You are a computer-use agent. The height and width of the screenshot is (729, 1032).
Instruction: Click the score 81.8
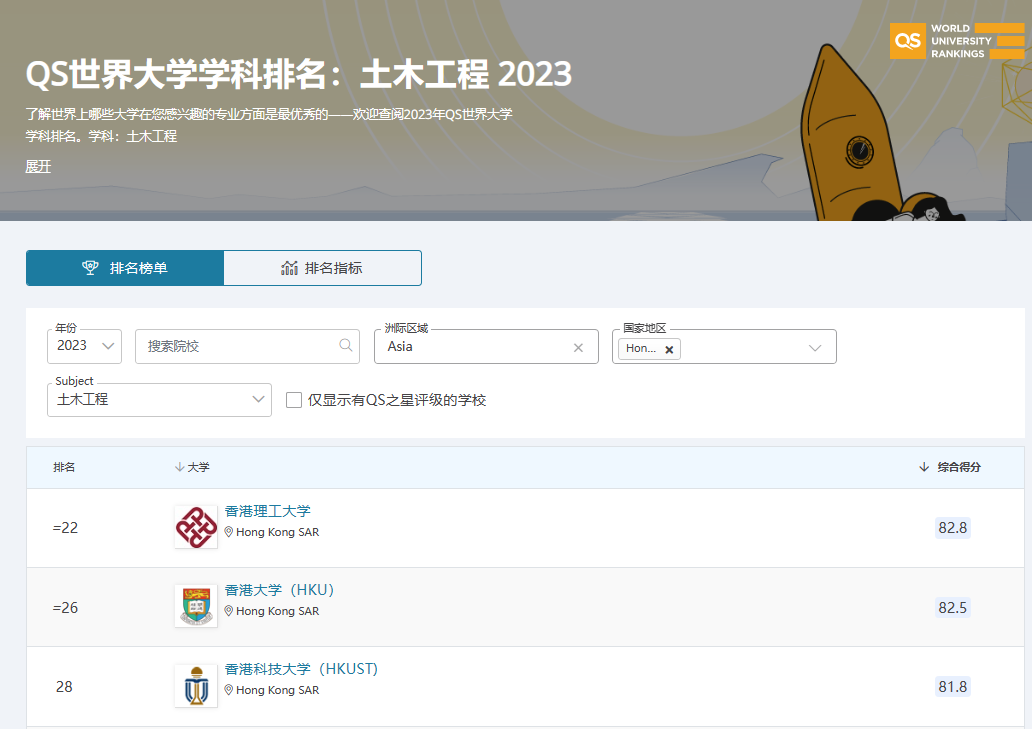952,686
